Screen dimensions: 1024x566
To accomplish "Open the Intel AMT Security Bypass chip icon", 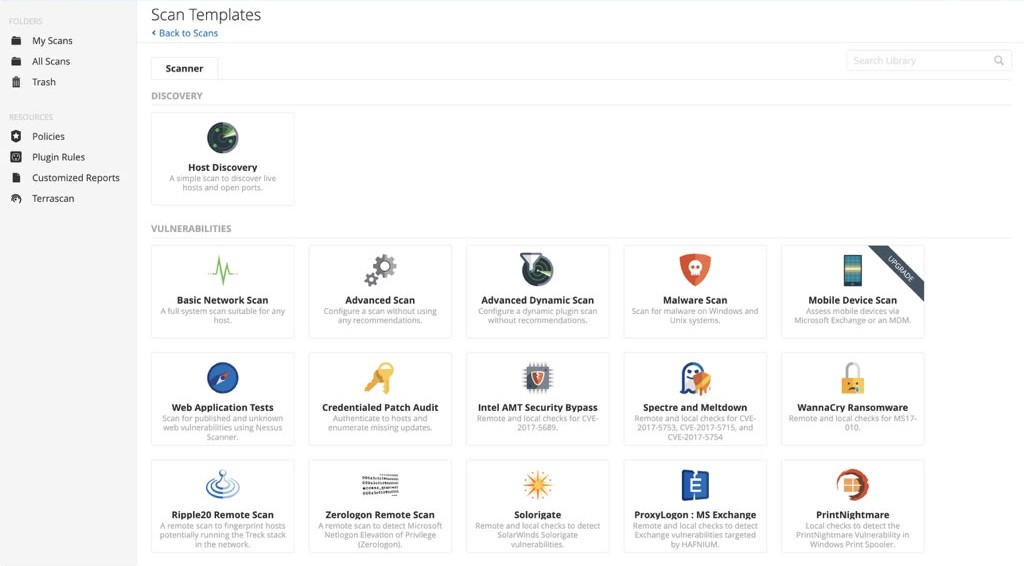I will (537, 377).
